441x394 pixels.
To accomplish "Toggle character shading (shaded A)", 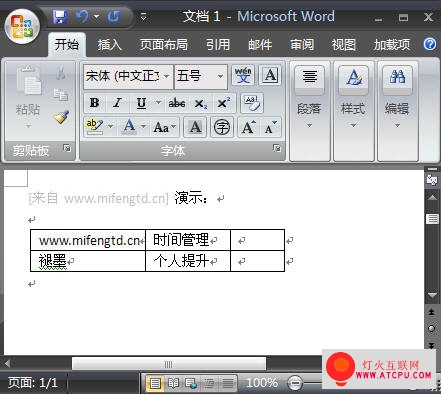I will tap(195, 127).
